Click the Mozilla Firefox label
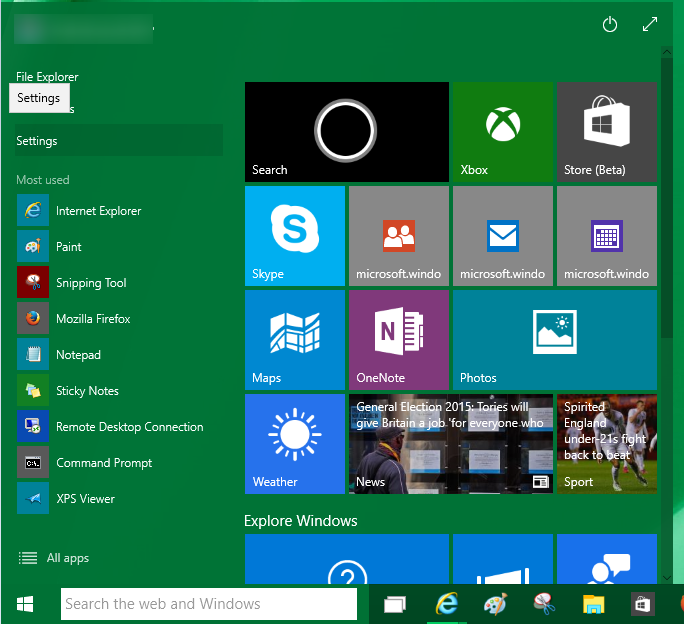 click(93, 319)
